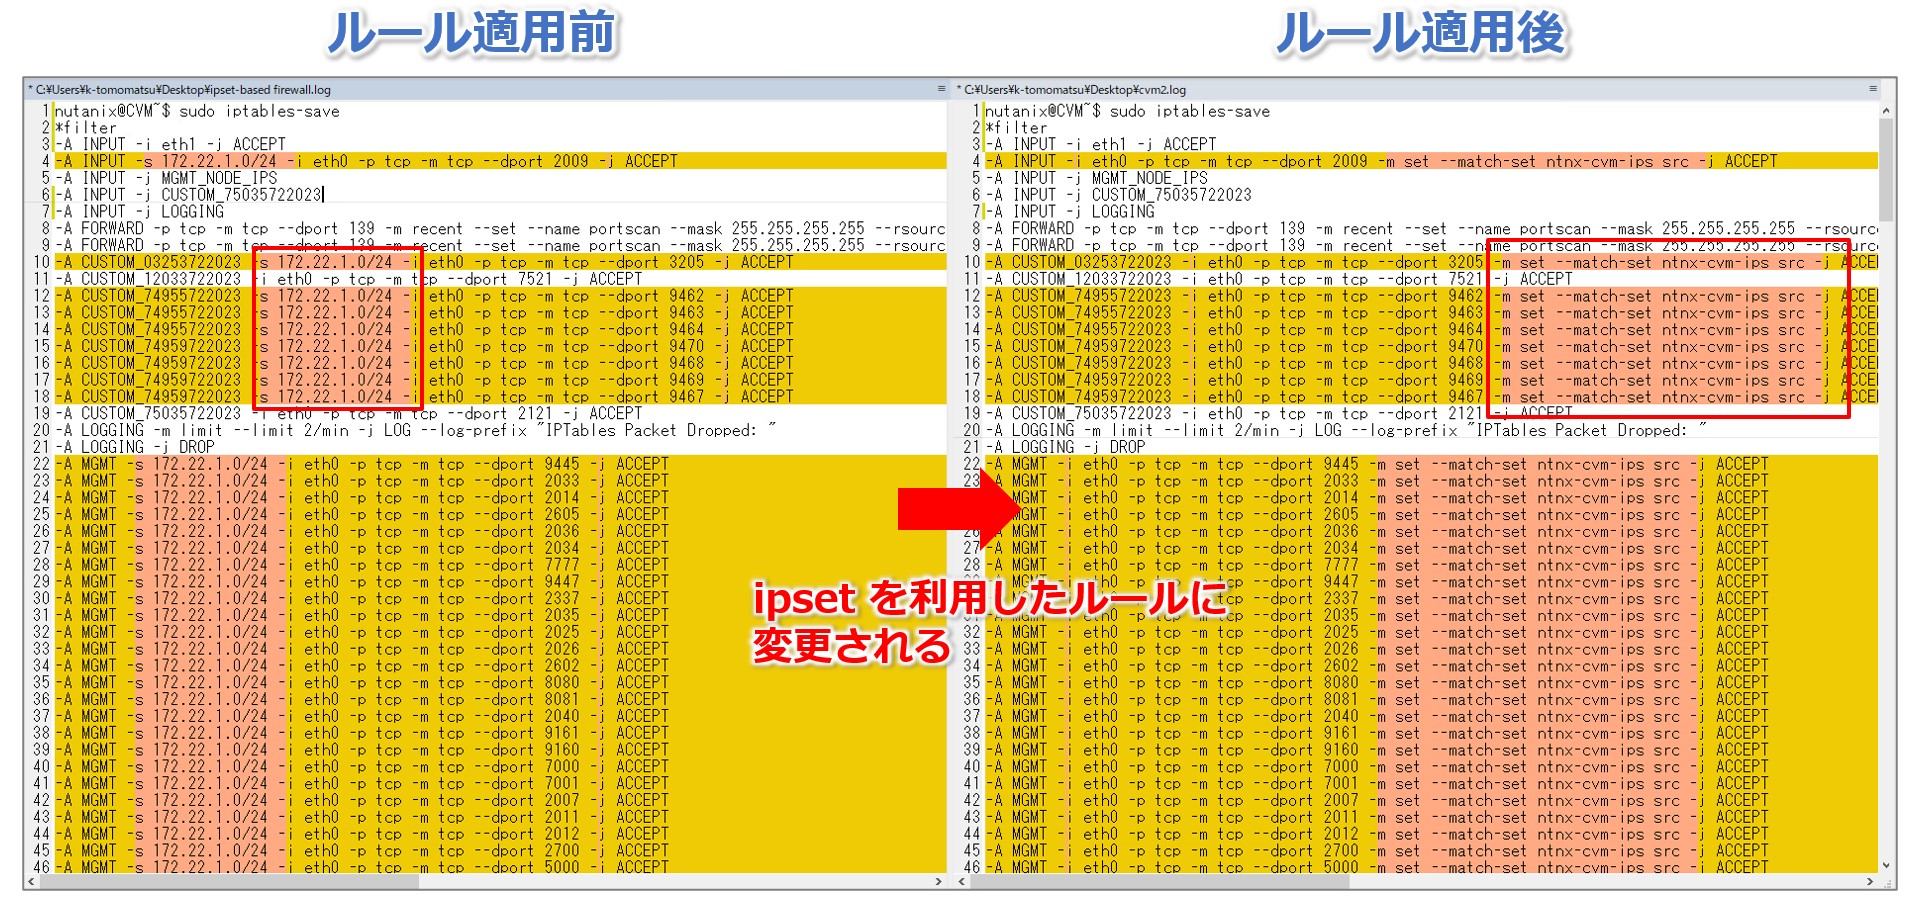Click CUSTOM_12033722023 dport 7521 rule in right pane

click(1278, 279)
